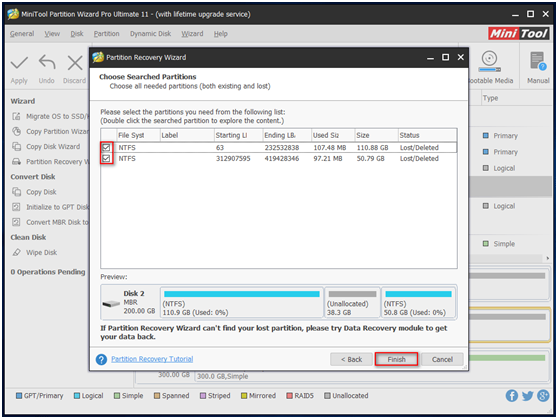This screenshot has height=419, width=558.
Task: Click the Finish button
Action: (x=396, y=359)
